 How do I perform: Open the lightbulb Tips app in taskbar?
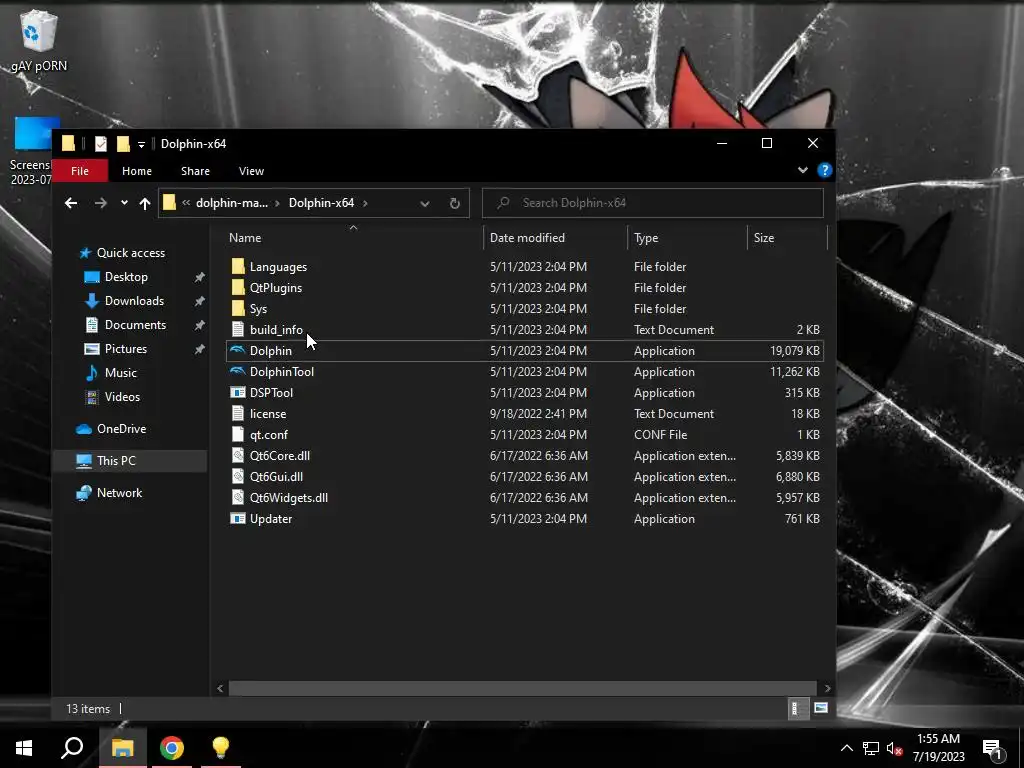coord(221,748)
